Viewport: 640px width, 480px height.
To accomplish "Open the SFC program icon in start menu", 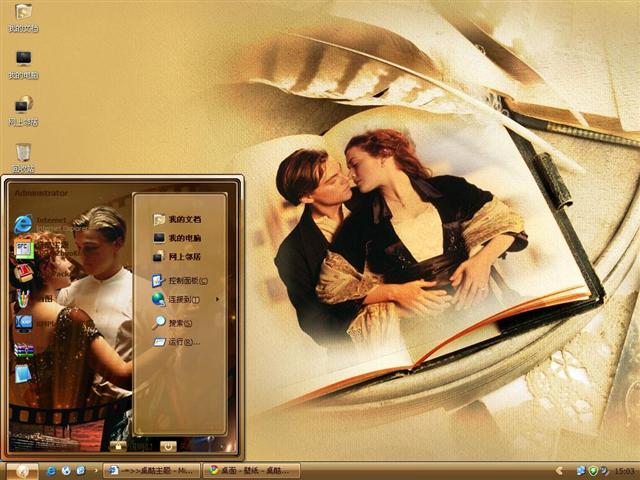I will coord(23,249).
